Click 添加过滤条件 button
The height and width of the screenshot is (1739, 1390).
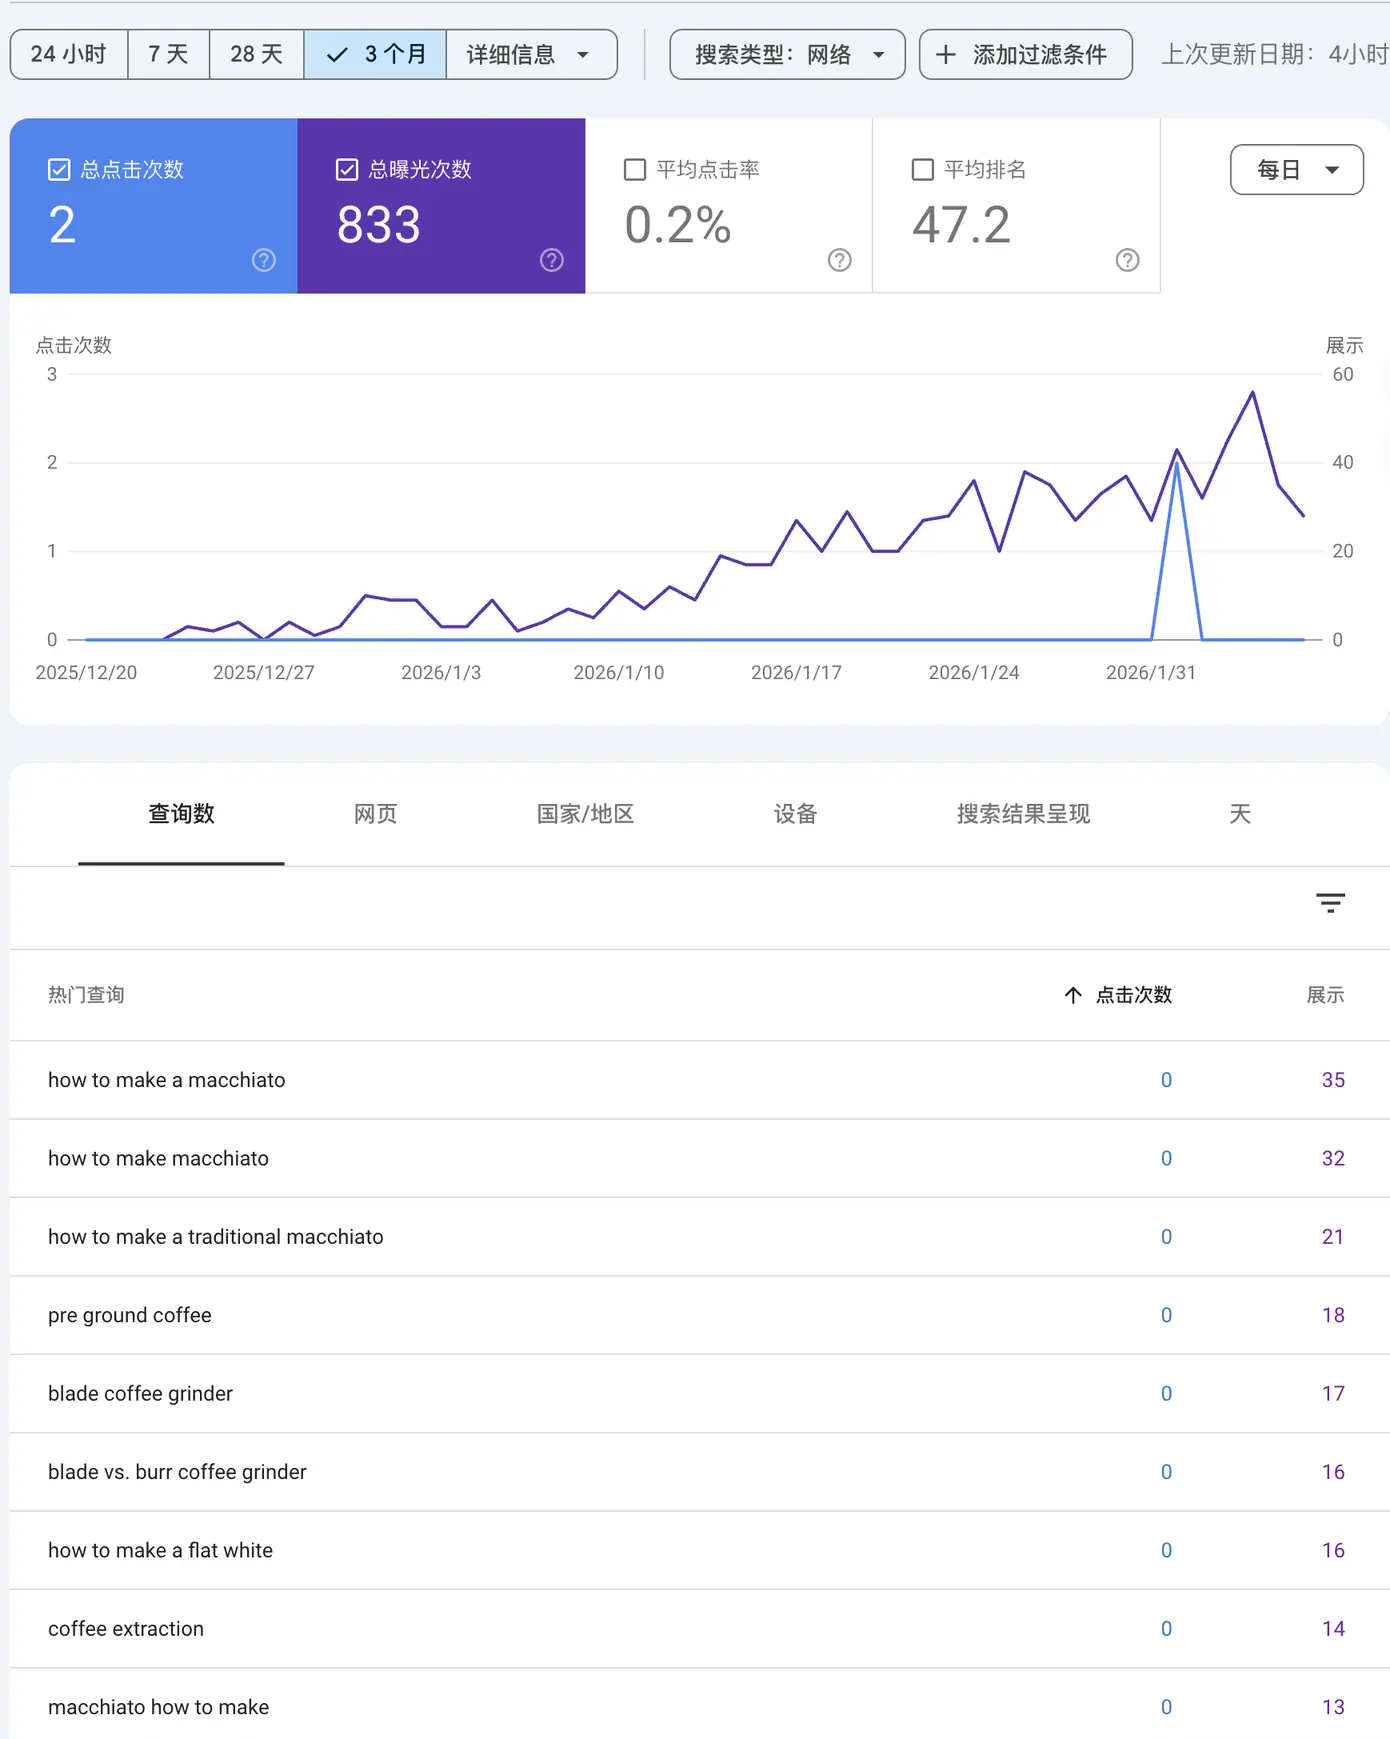point(1026,54)
